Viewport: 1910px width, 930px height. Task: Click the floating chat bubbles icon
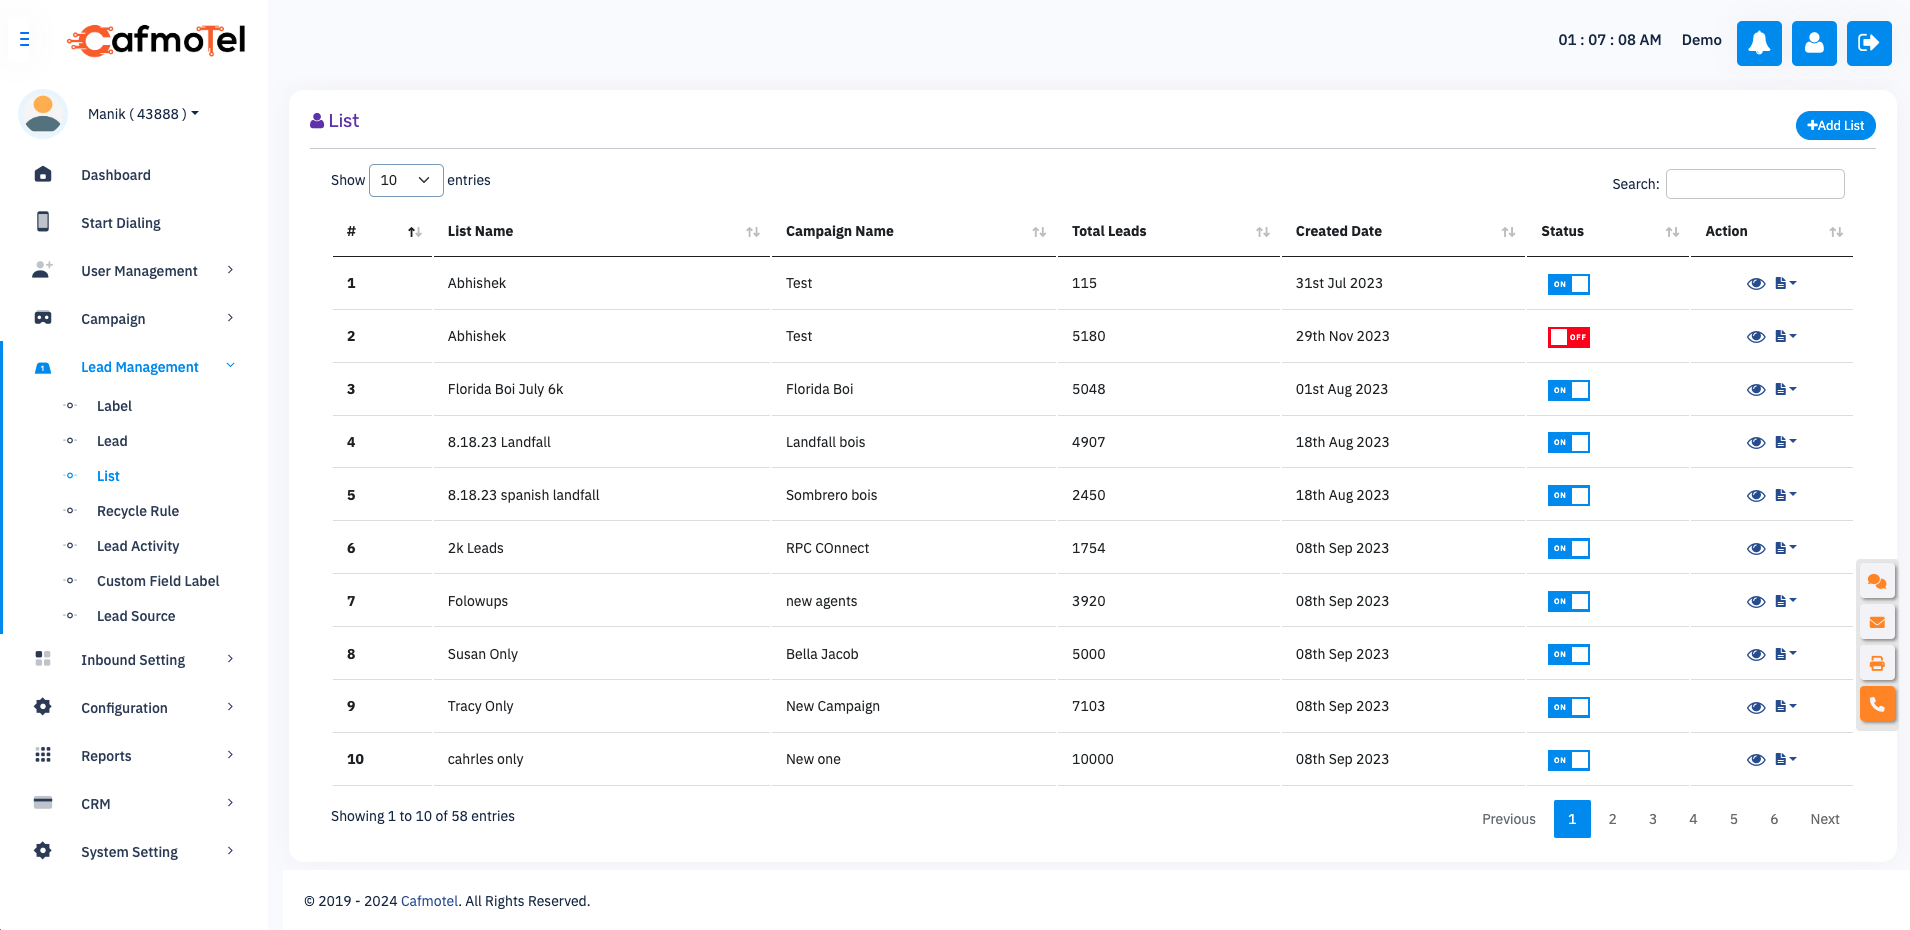click(x=1877, y=581)
